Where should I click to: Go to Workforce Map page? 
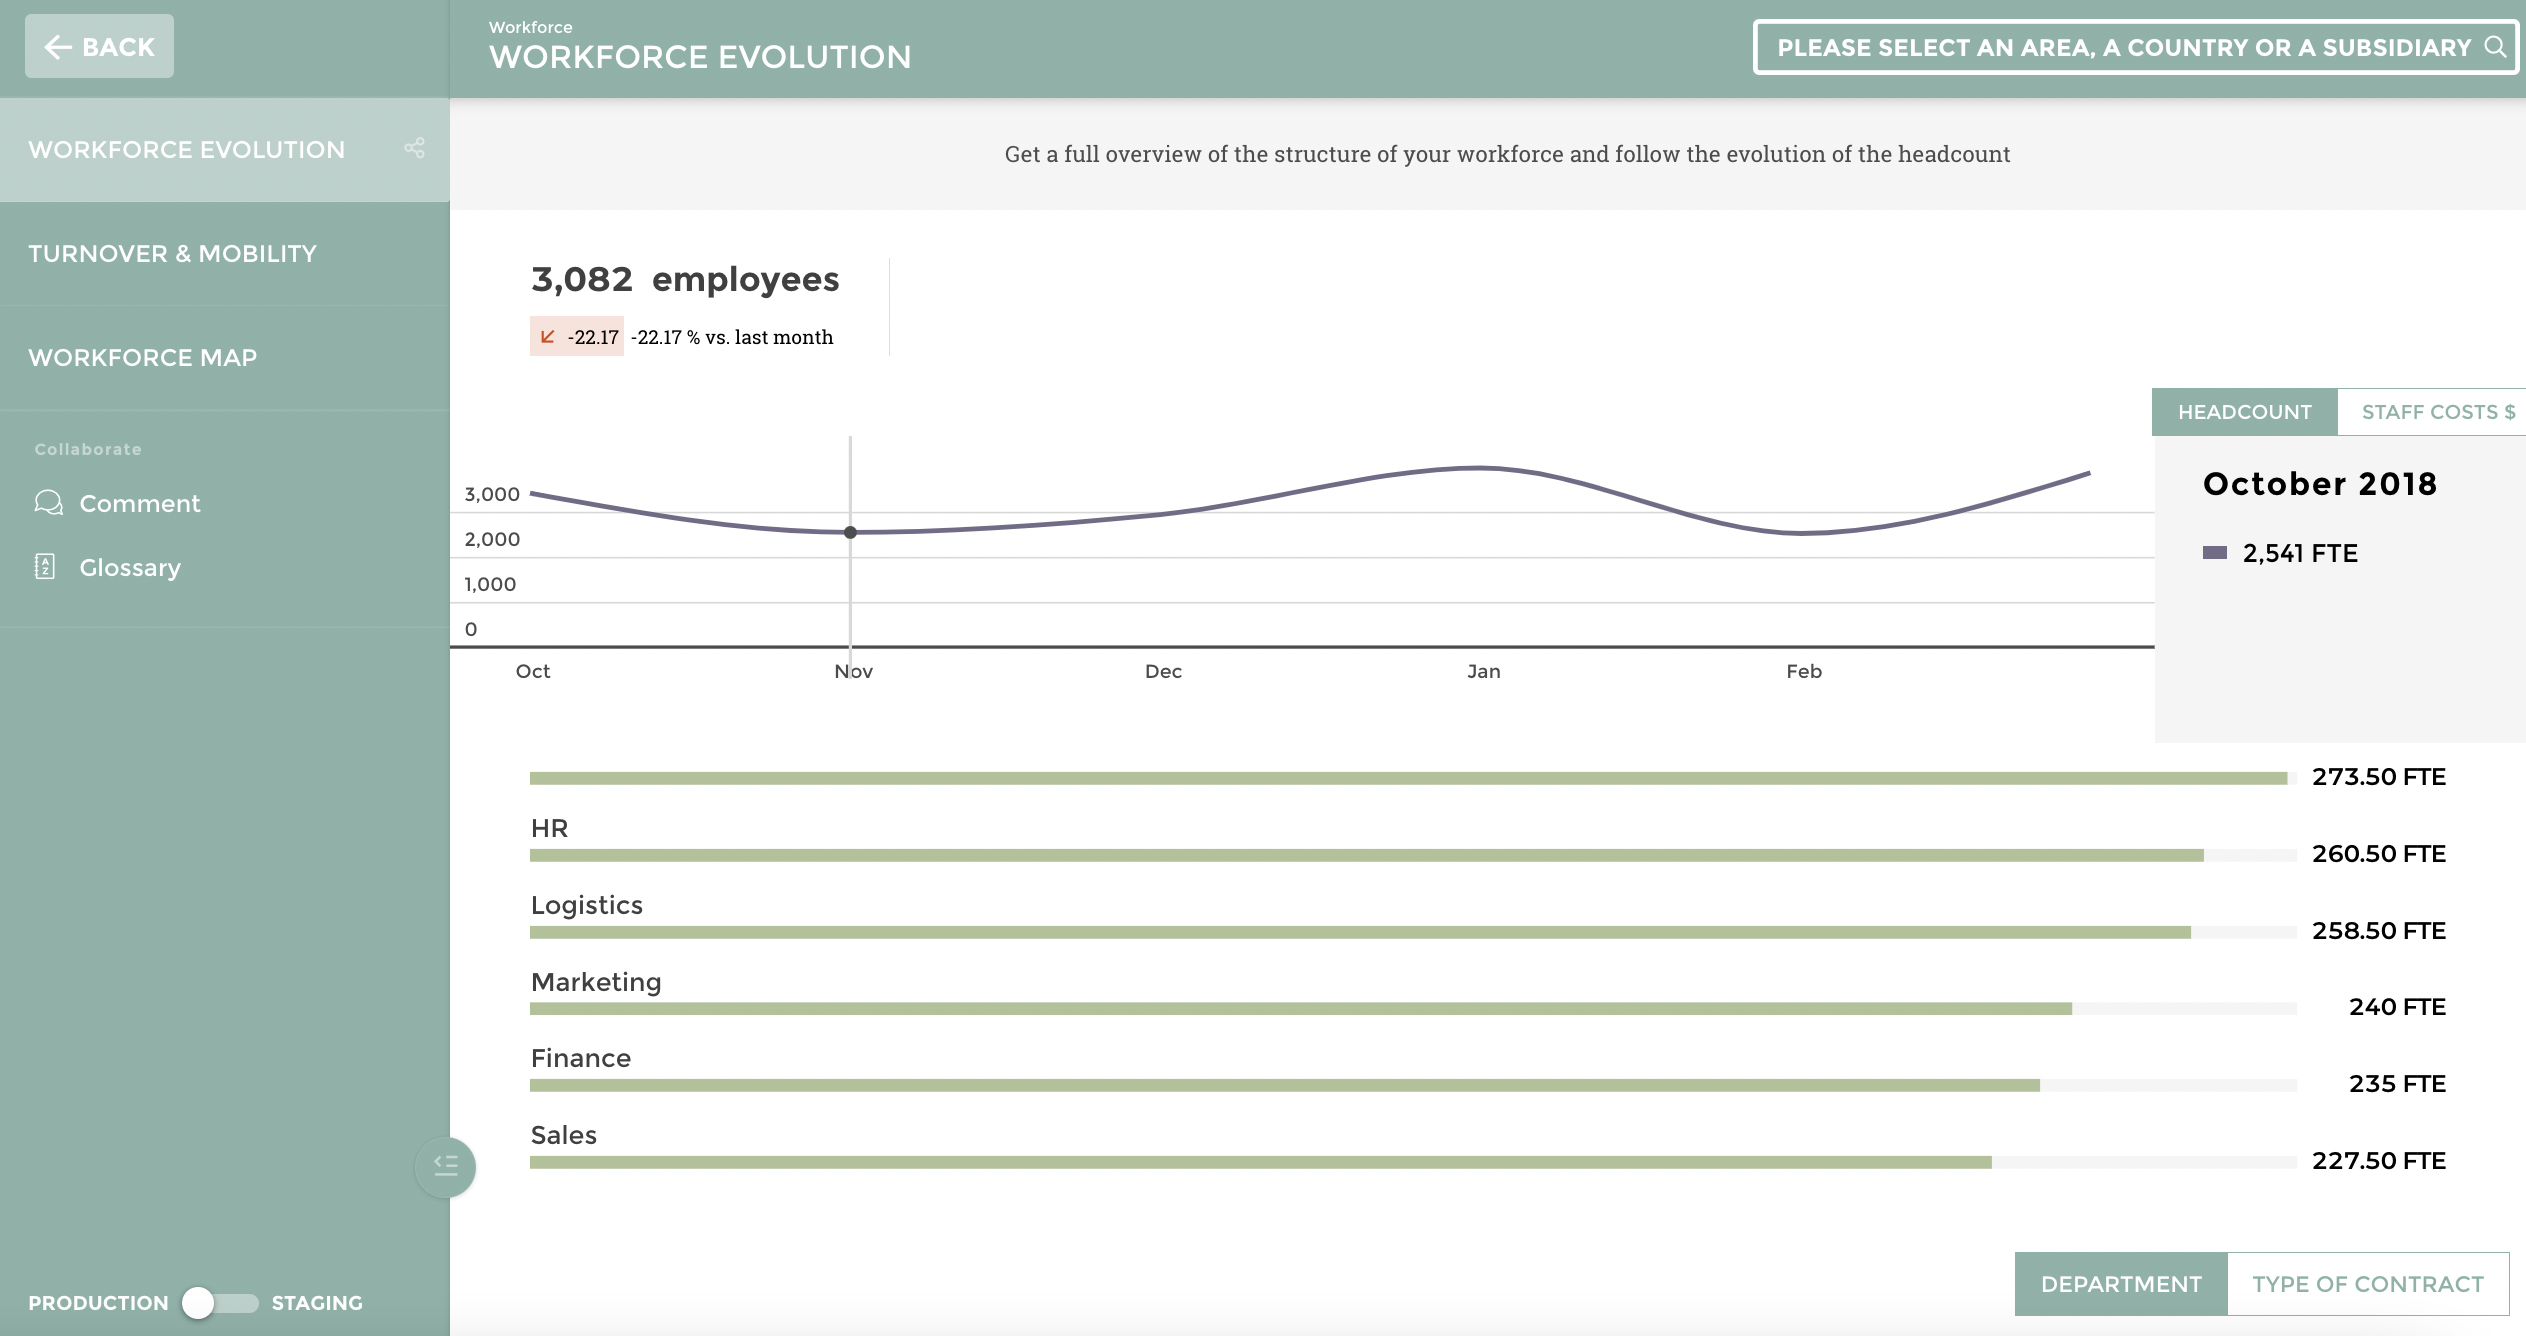tap(143, 358)
